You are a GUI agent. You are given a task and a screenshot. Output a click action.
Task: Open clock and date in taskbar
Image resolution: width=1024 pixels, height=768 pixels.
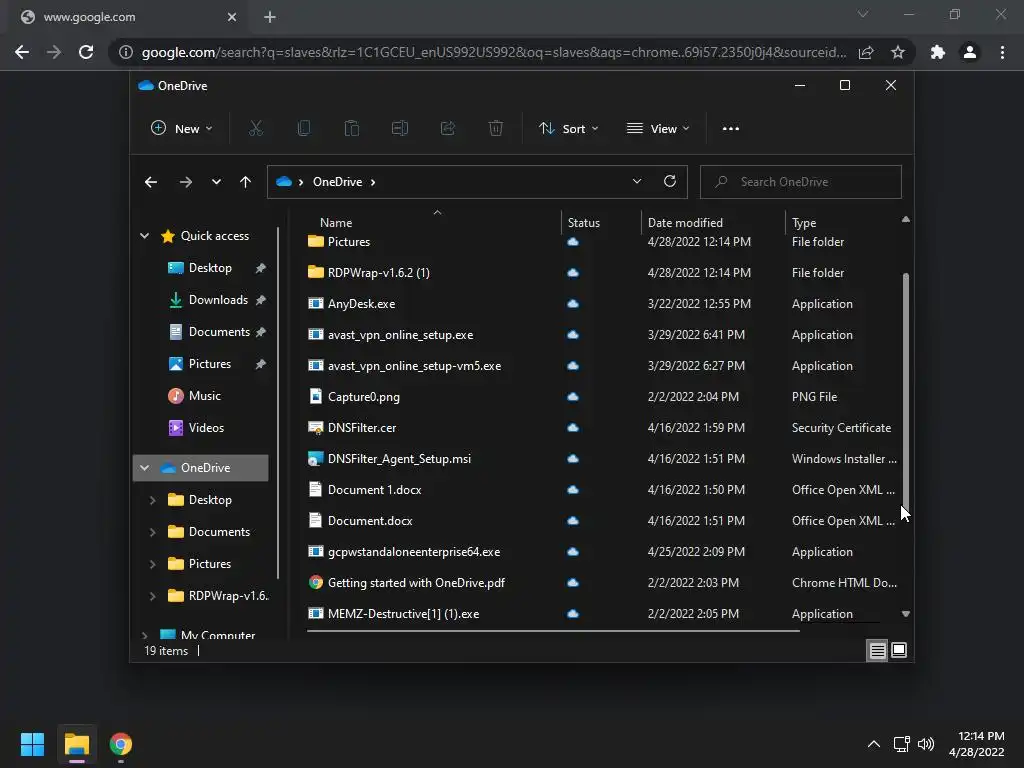977,744
